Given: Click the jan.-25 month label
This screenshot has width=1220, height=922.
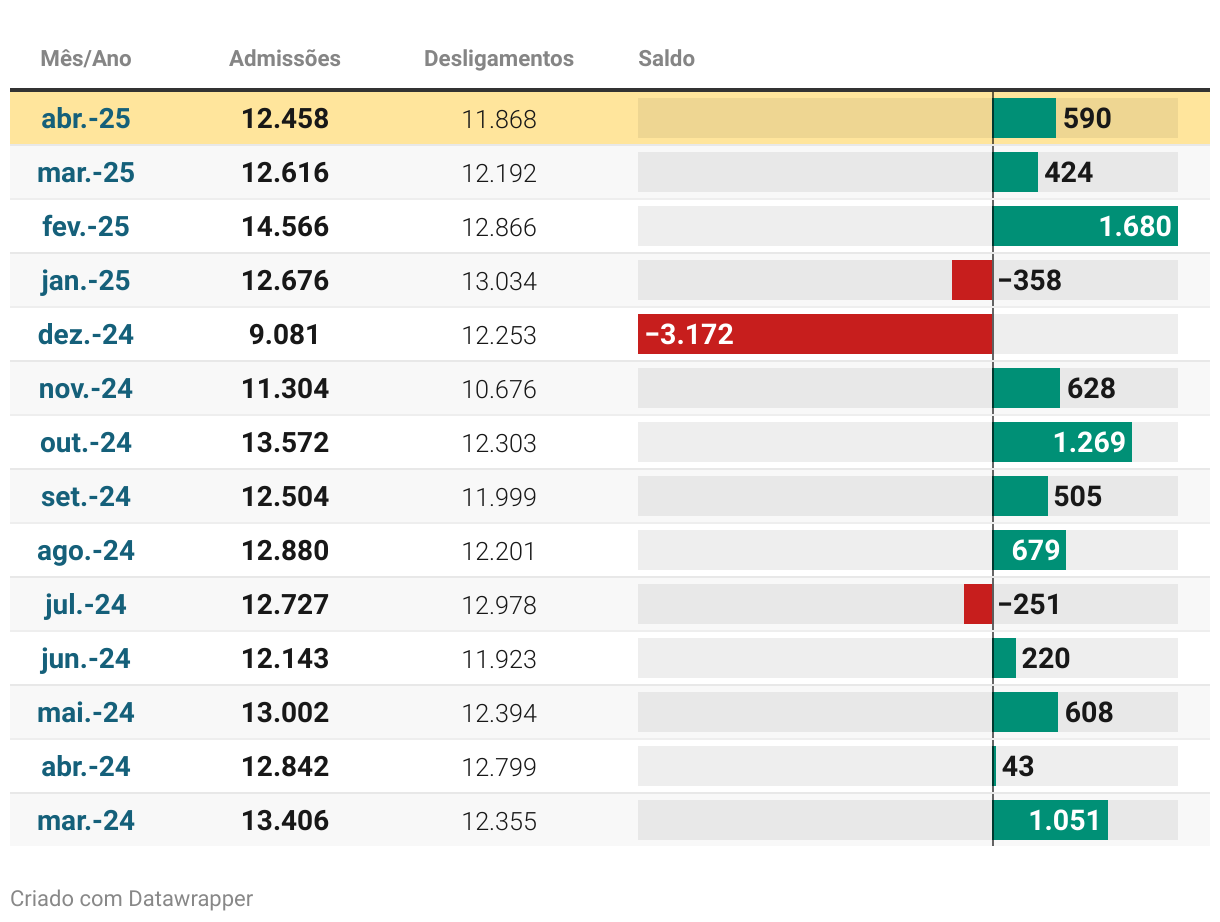Looking at the screenshot, I should pos(85,281).
